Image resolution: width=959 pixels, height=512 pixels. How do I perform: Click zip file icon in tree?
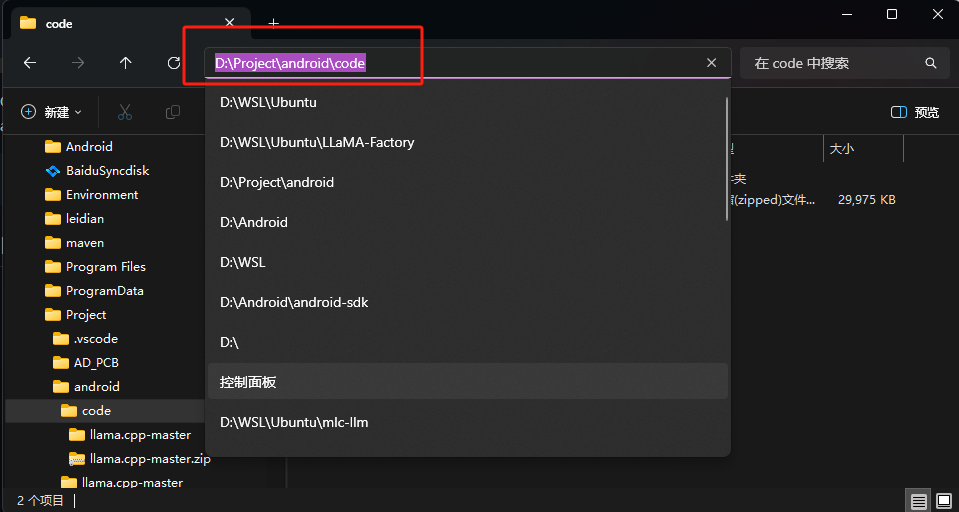[76, 459]
